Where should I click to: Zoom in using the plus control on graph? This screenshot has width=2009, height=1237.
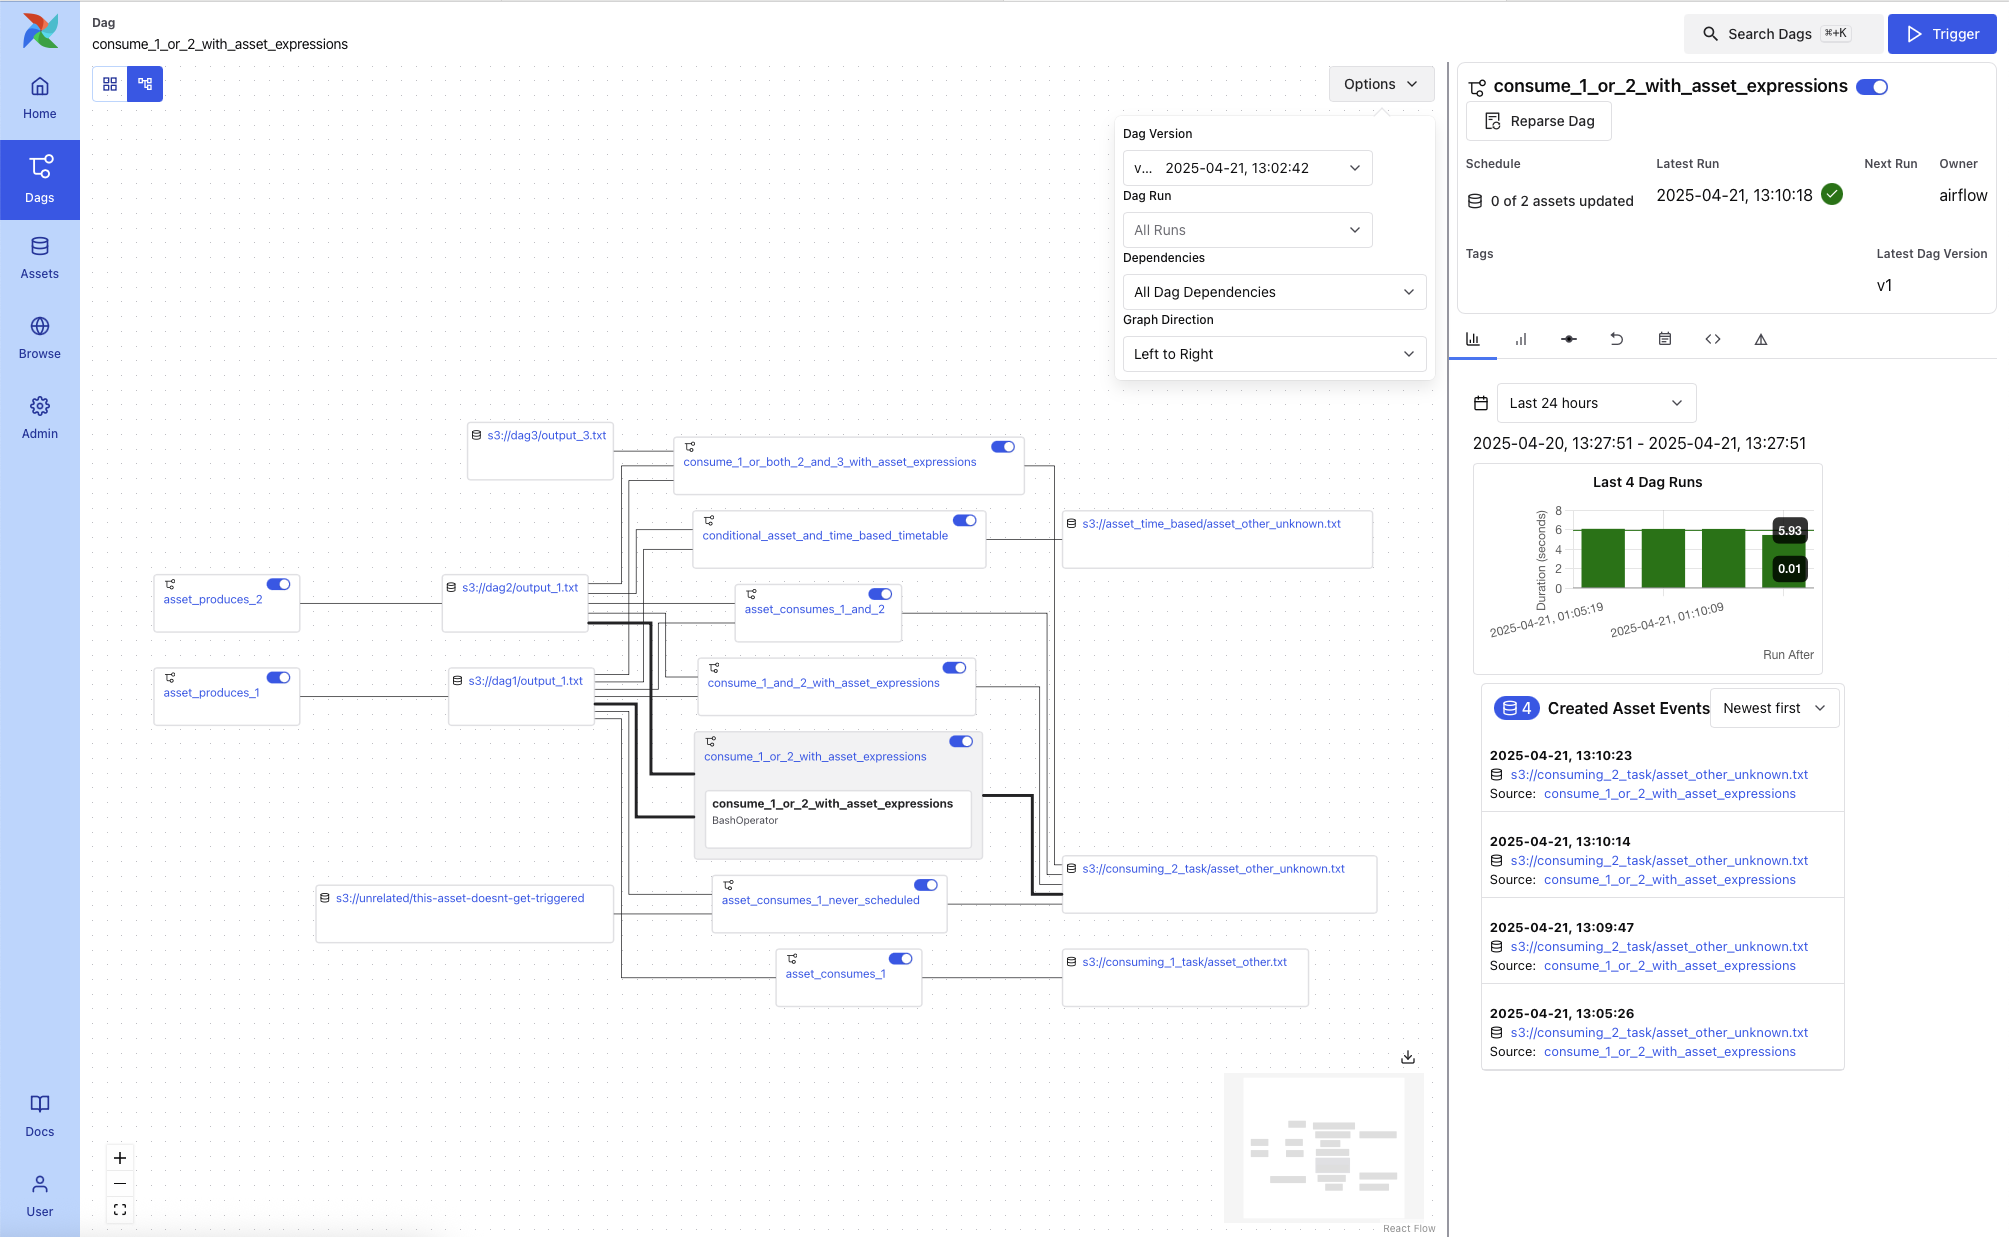[x=119, y=1158]
